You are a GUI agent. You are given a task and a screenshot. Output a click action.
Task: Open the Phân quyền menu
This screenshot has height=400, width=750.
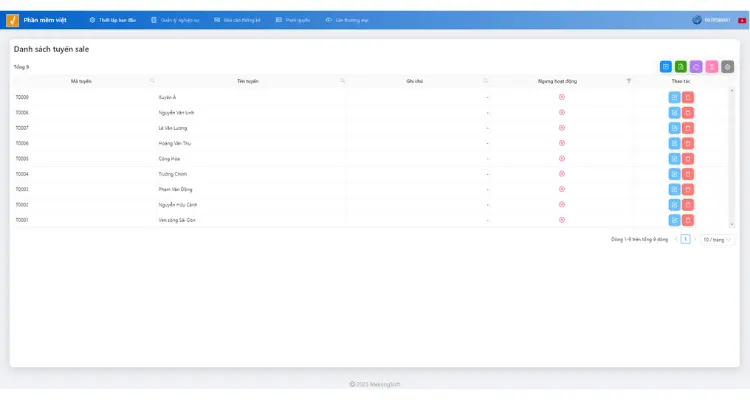pos(293,20)
